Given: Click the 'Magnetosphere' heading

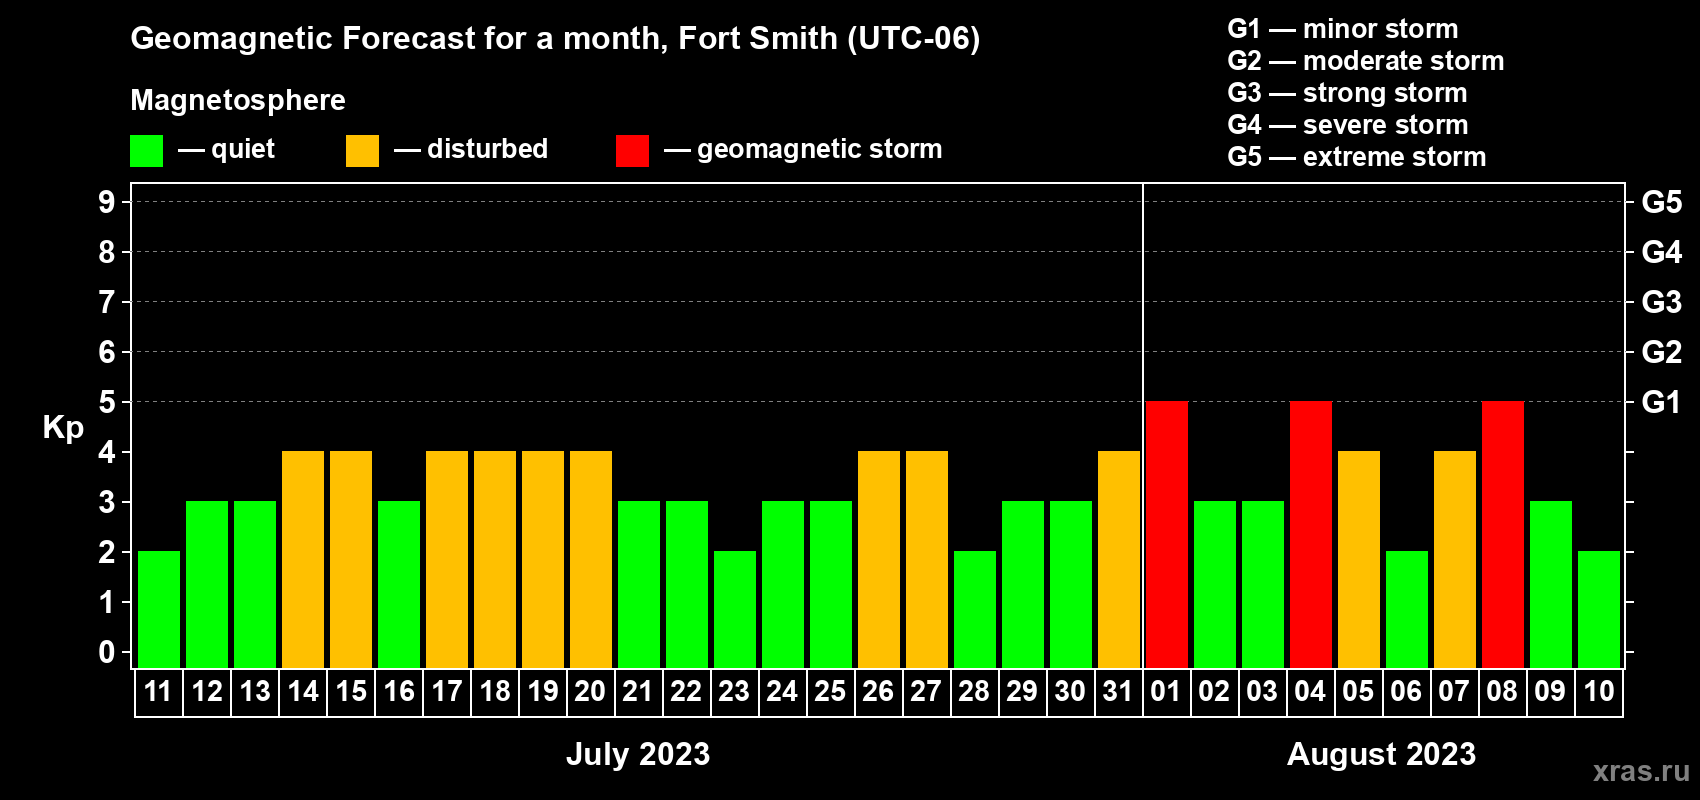Looking at the screenshot, I should [238, 100].
